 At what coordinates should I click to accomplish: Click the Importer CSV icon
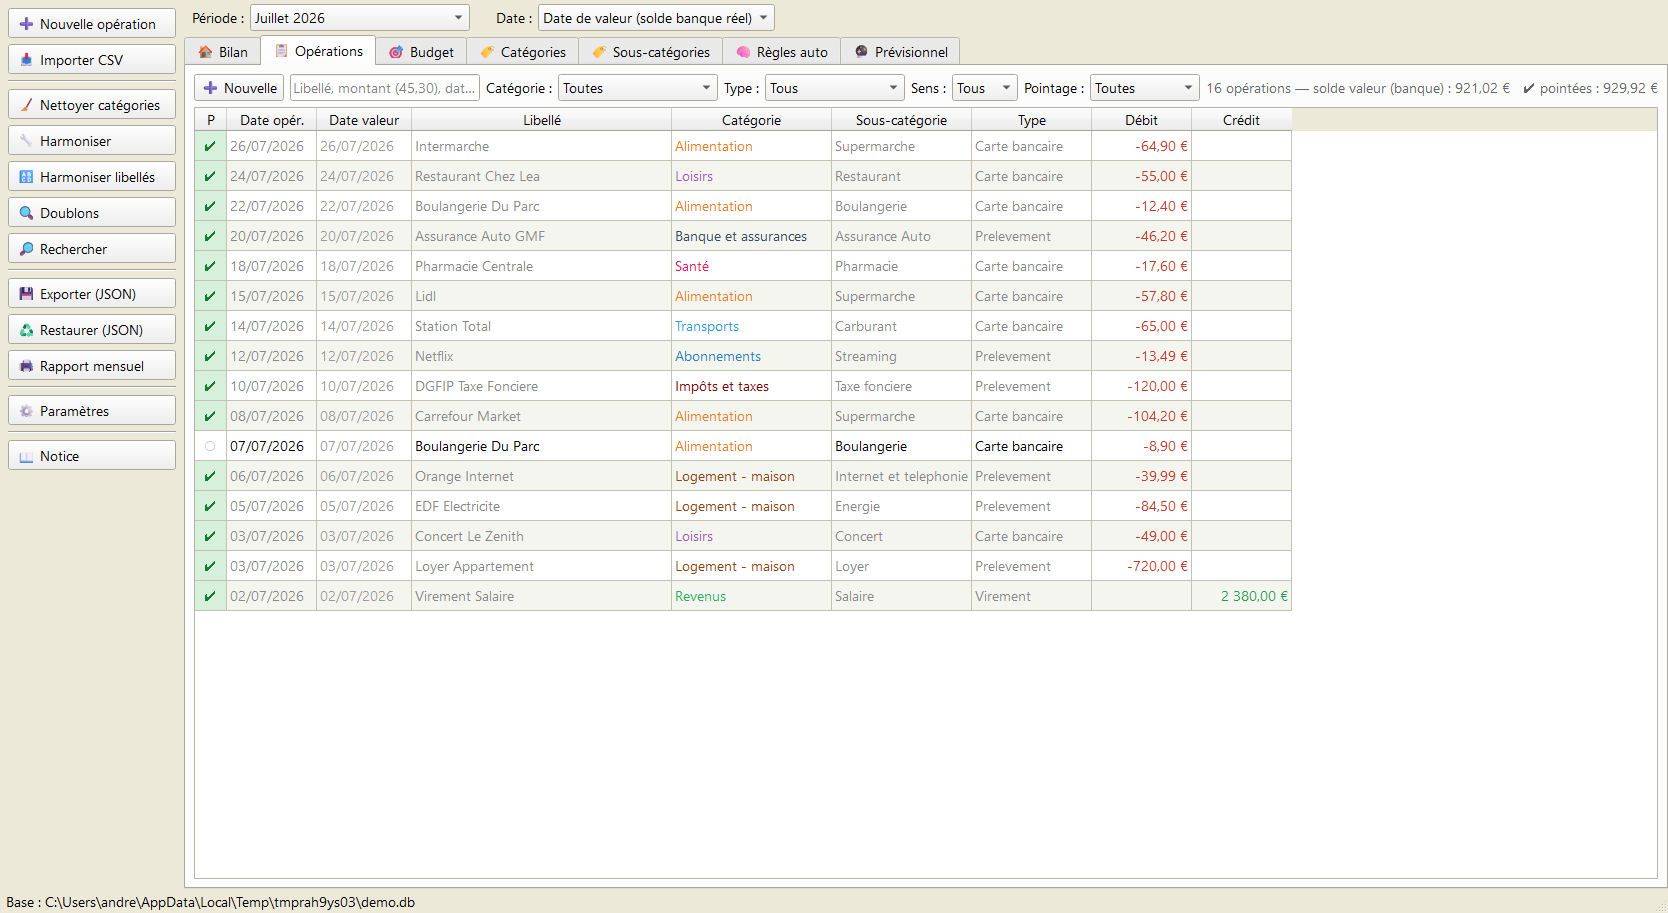26,60
